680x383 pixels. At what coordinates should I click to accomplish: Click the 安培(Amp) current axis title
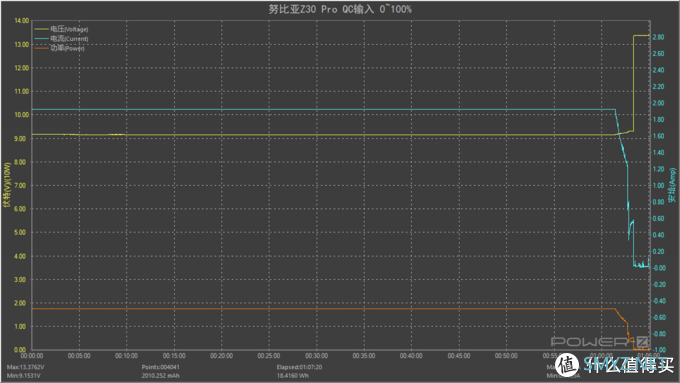672,185
